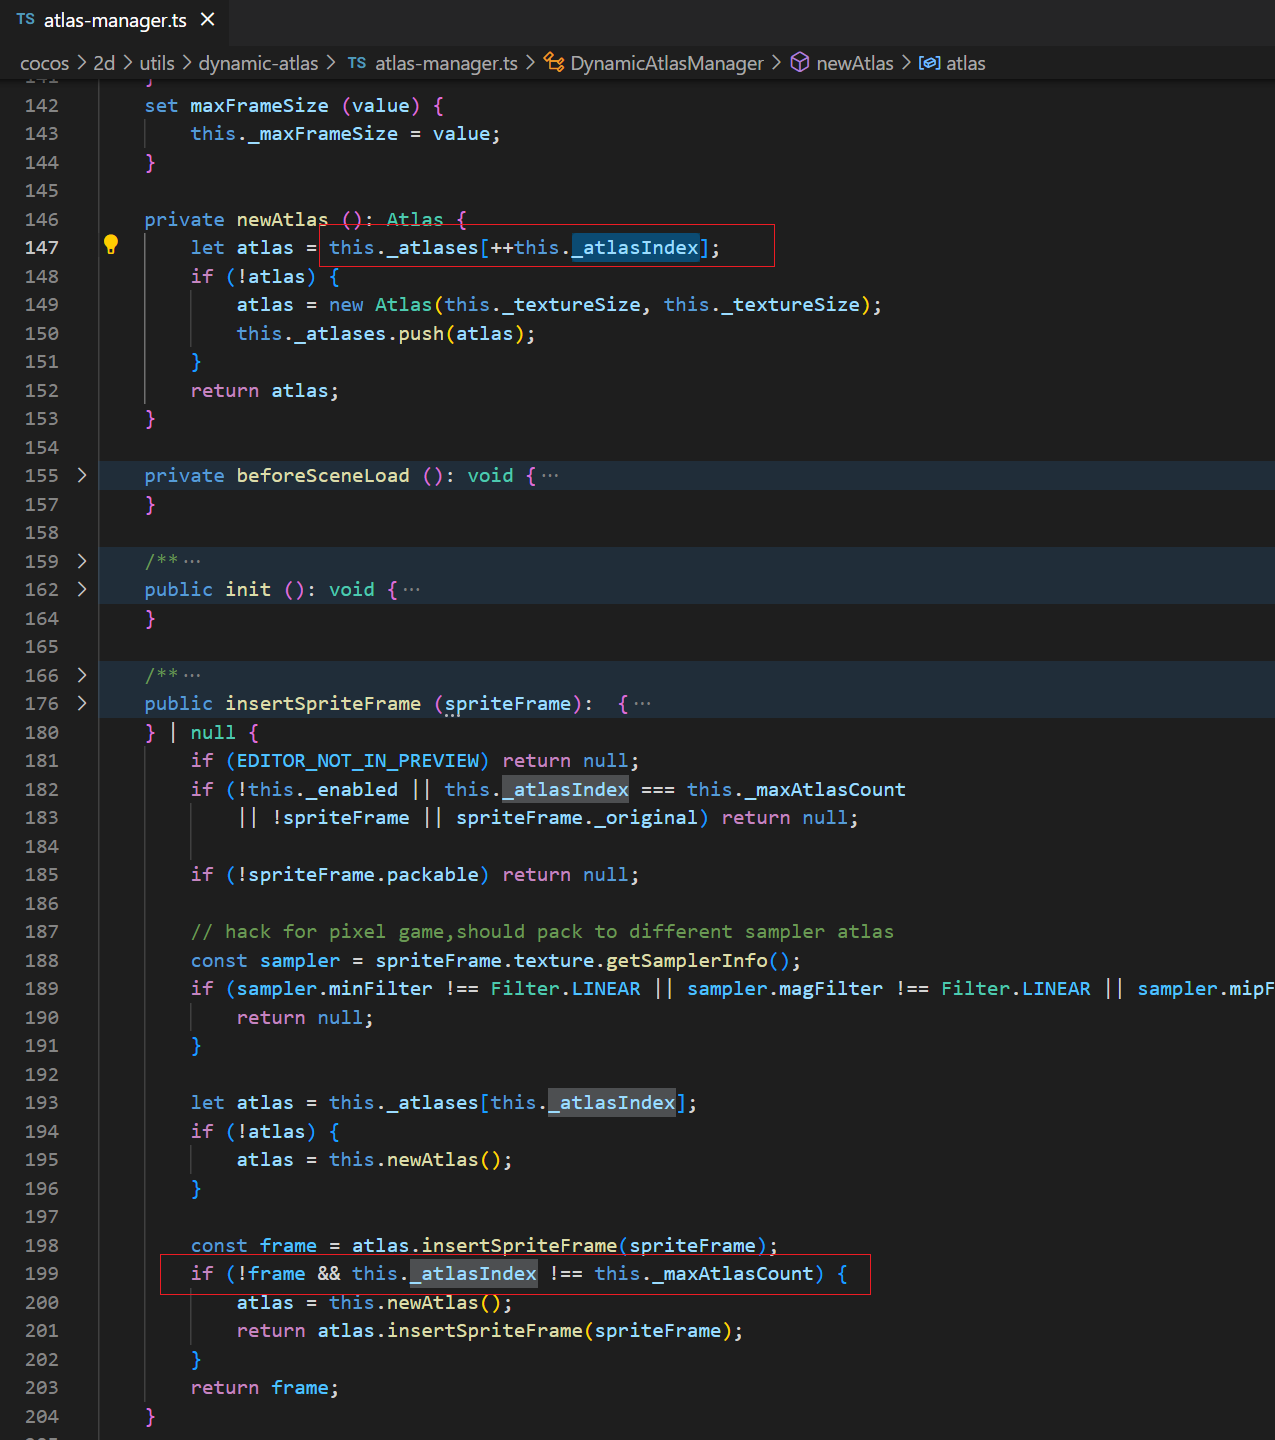
Task: Click 'newAtlas' in the private method declaration
Action: [282, 219]
